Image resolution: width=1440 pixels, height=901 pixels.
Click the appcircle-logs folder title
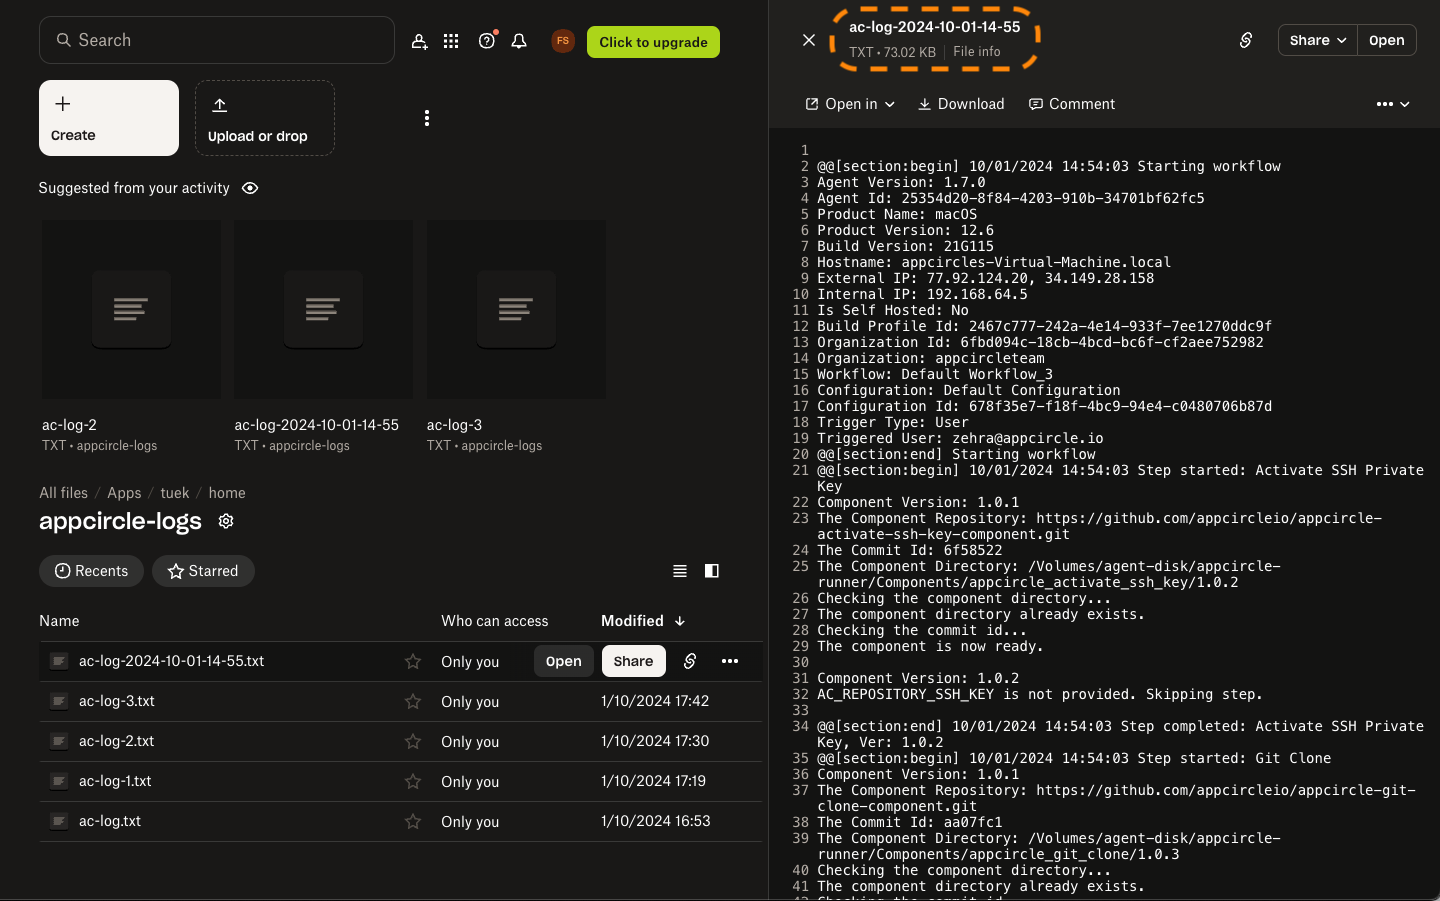[x=120, y=521]
